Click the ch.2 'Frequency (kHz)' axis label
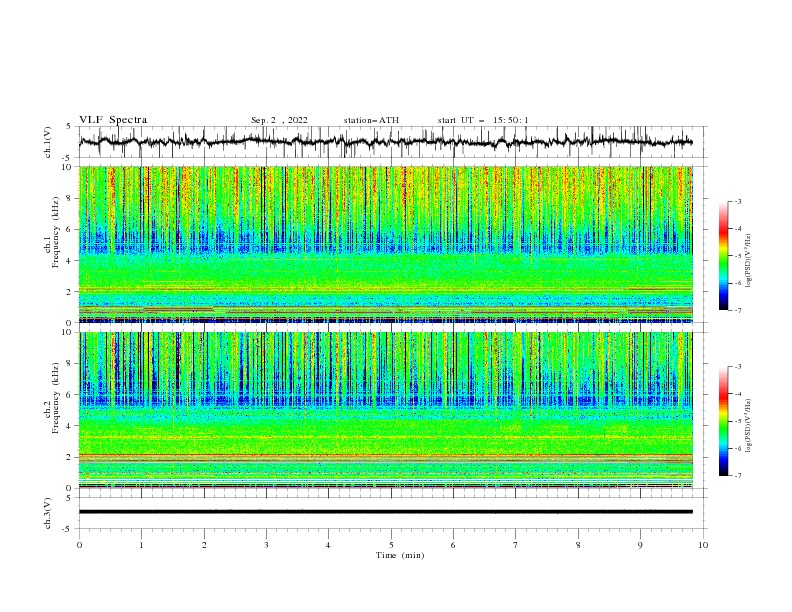The image size is (792, 612). [x=56, y=398]
